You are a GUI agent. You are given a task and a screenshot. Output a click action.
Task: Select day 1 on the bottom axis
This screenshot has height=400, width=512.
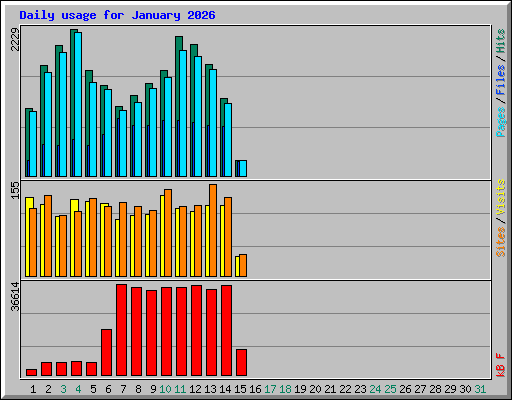33,389
